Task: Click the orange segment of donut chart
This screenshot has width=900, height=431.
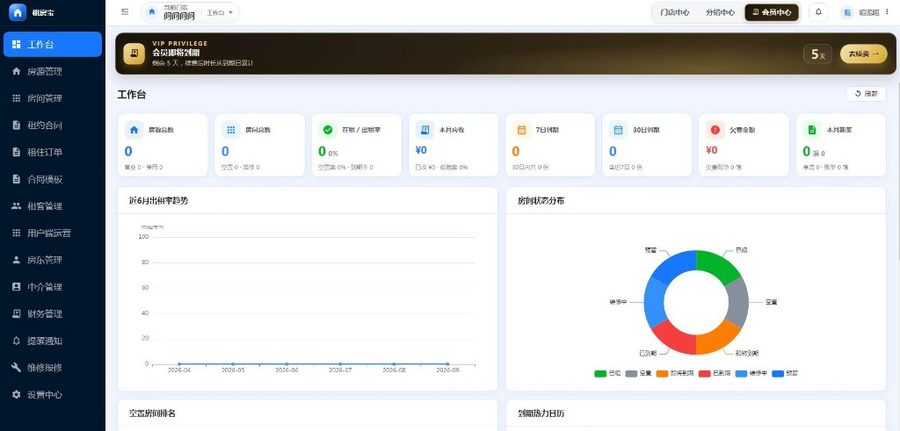Action: 719,337
